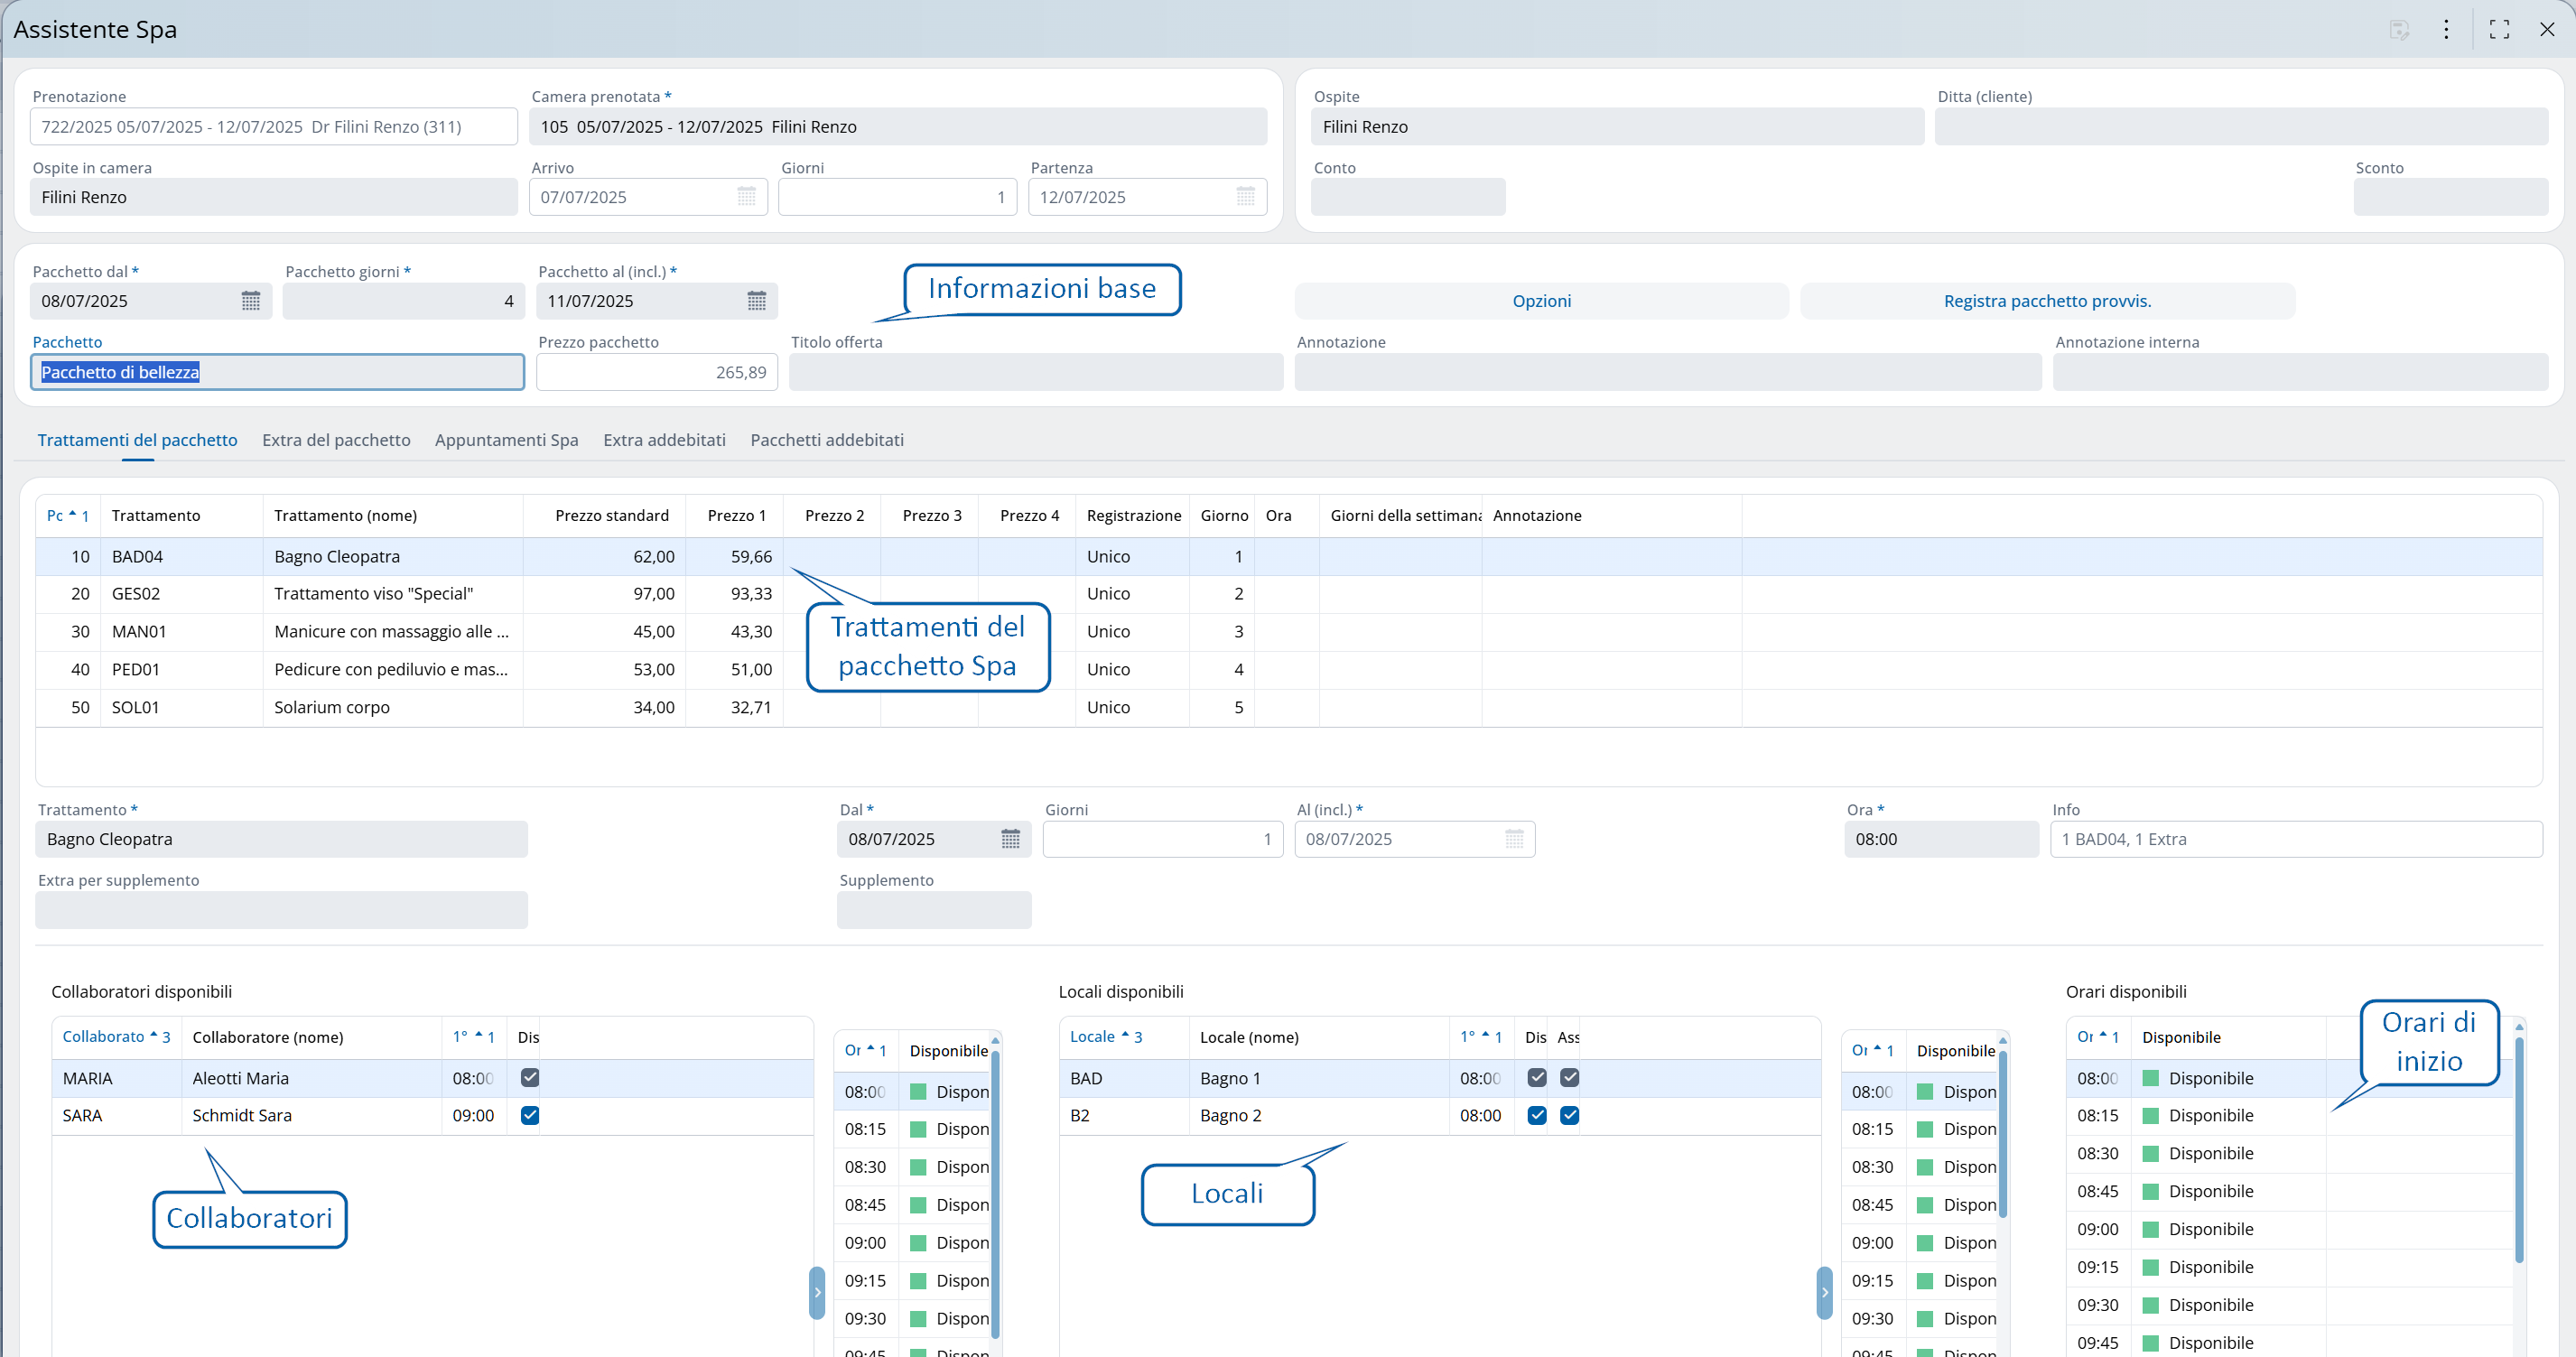Click Registra pacchetto provvis. button
This screenshot has height=1357, width=2576.
click(2046, 301)
